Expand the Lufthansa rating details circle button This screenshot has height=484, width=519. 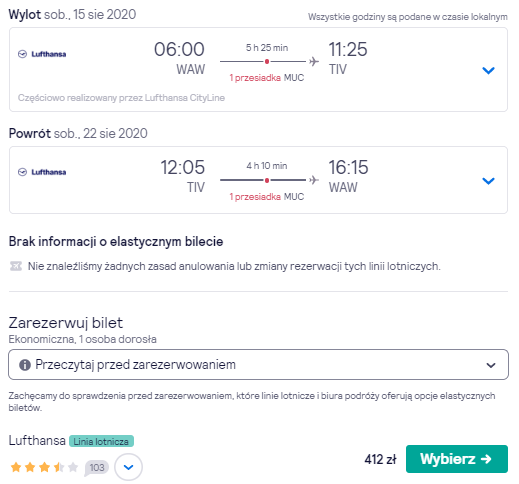[128, 467]
